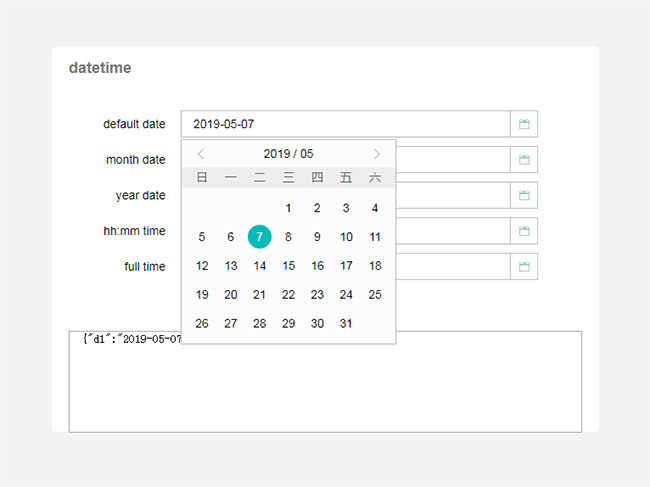Screen dimensions: 650x487
Task: Pick day 28 in the calendar
Action: coord(259,323)
